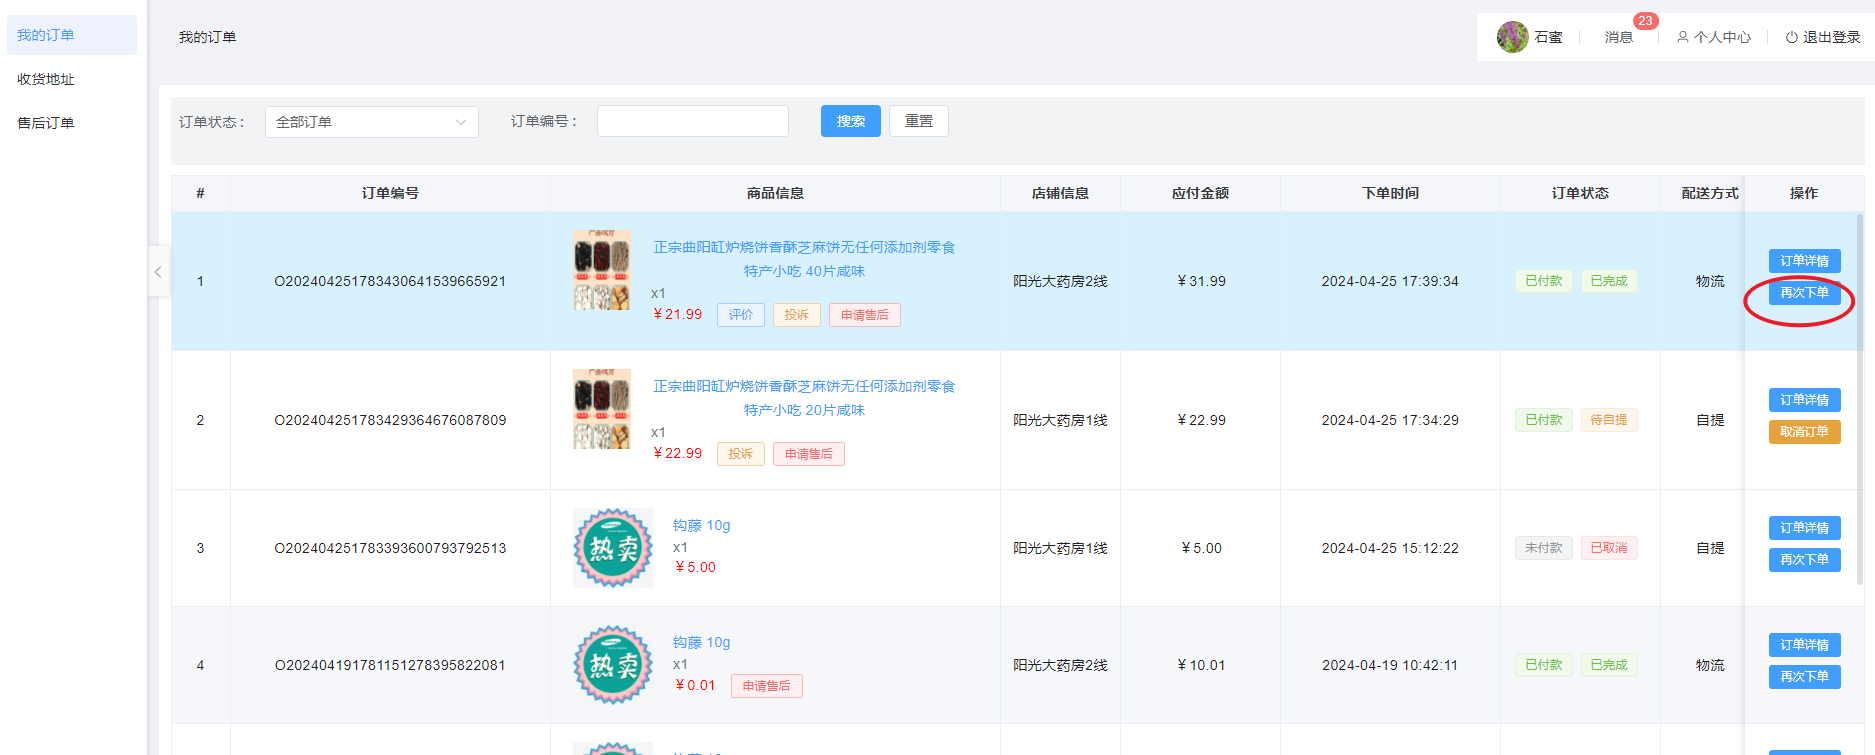Click the 重置 button
The image size is (1875, 755).
click(919, 121)
